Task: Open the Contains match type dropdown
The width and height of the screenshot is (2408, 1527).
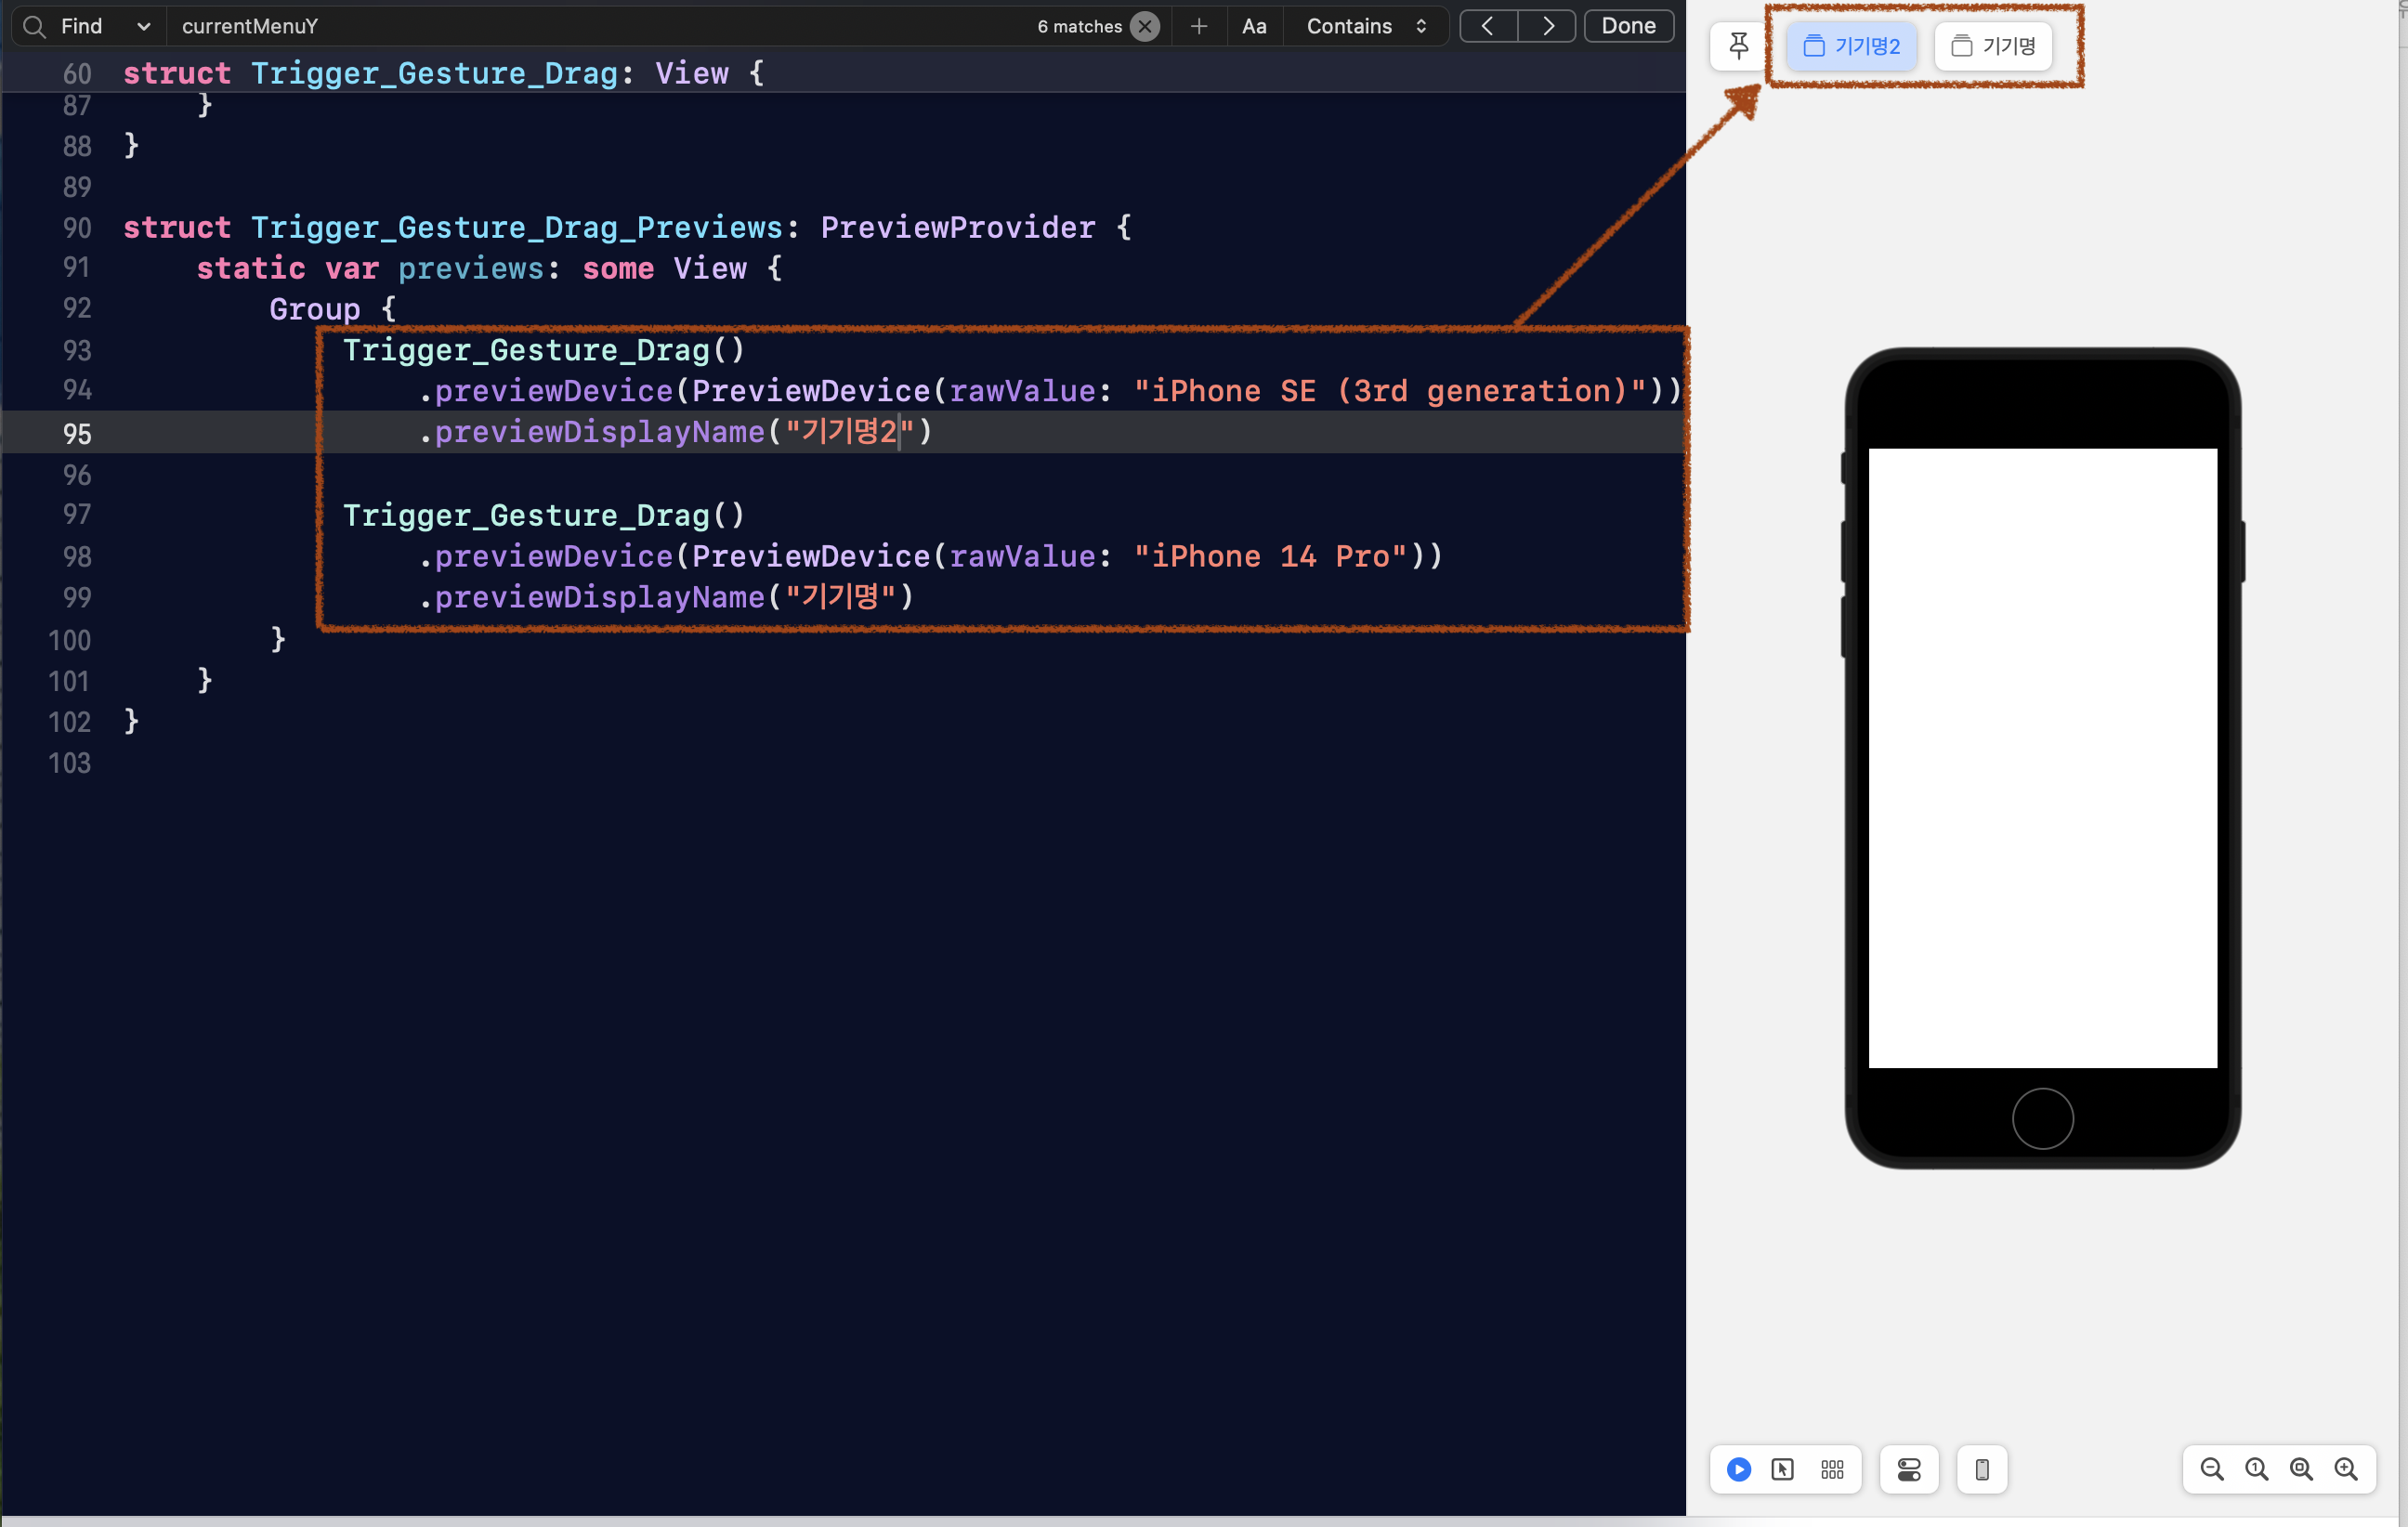Action: coord(1366,27)
